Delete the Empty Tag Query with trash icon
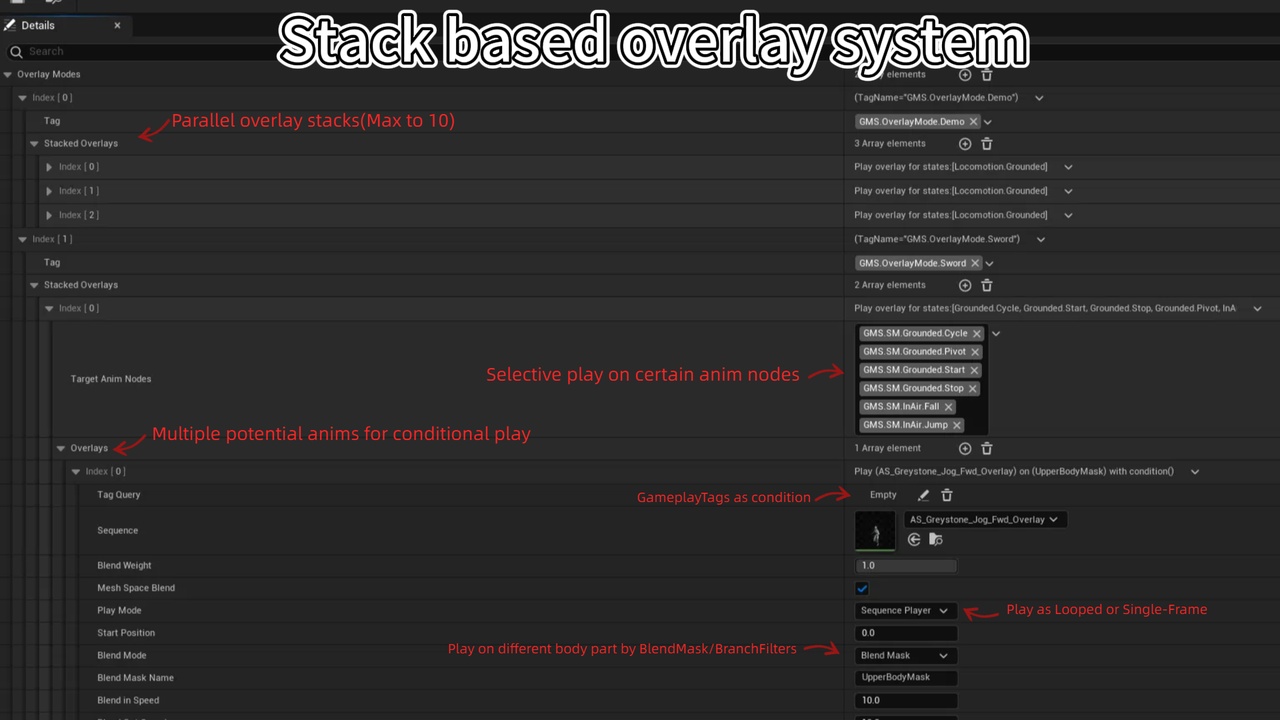Screen dimensions: 1280x720 pyautogui.click(x=946, y=495)
